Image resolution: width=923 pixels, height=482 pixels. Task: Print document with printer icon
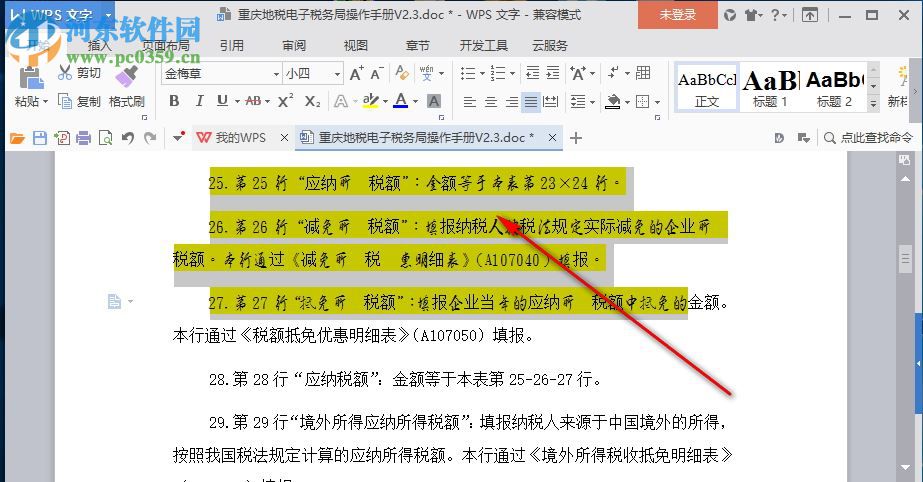click(84, 138)
